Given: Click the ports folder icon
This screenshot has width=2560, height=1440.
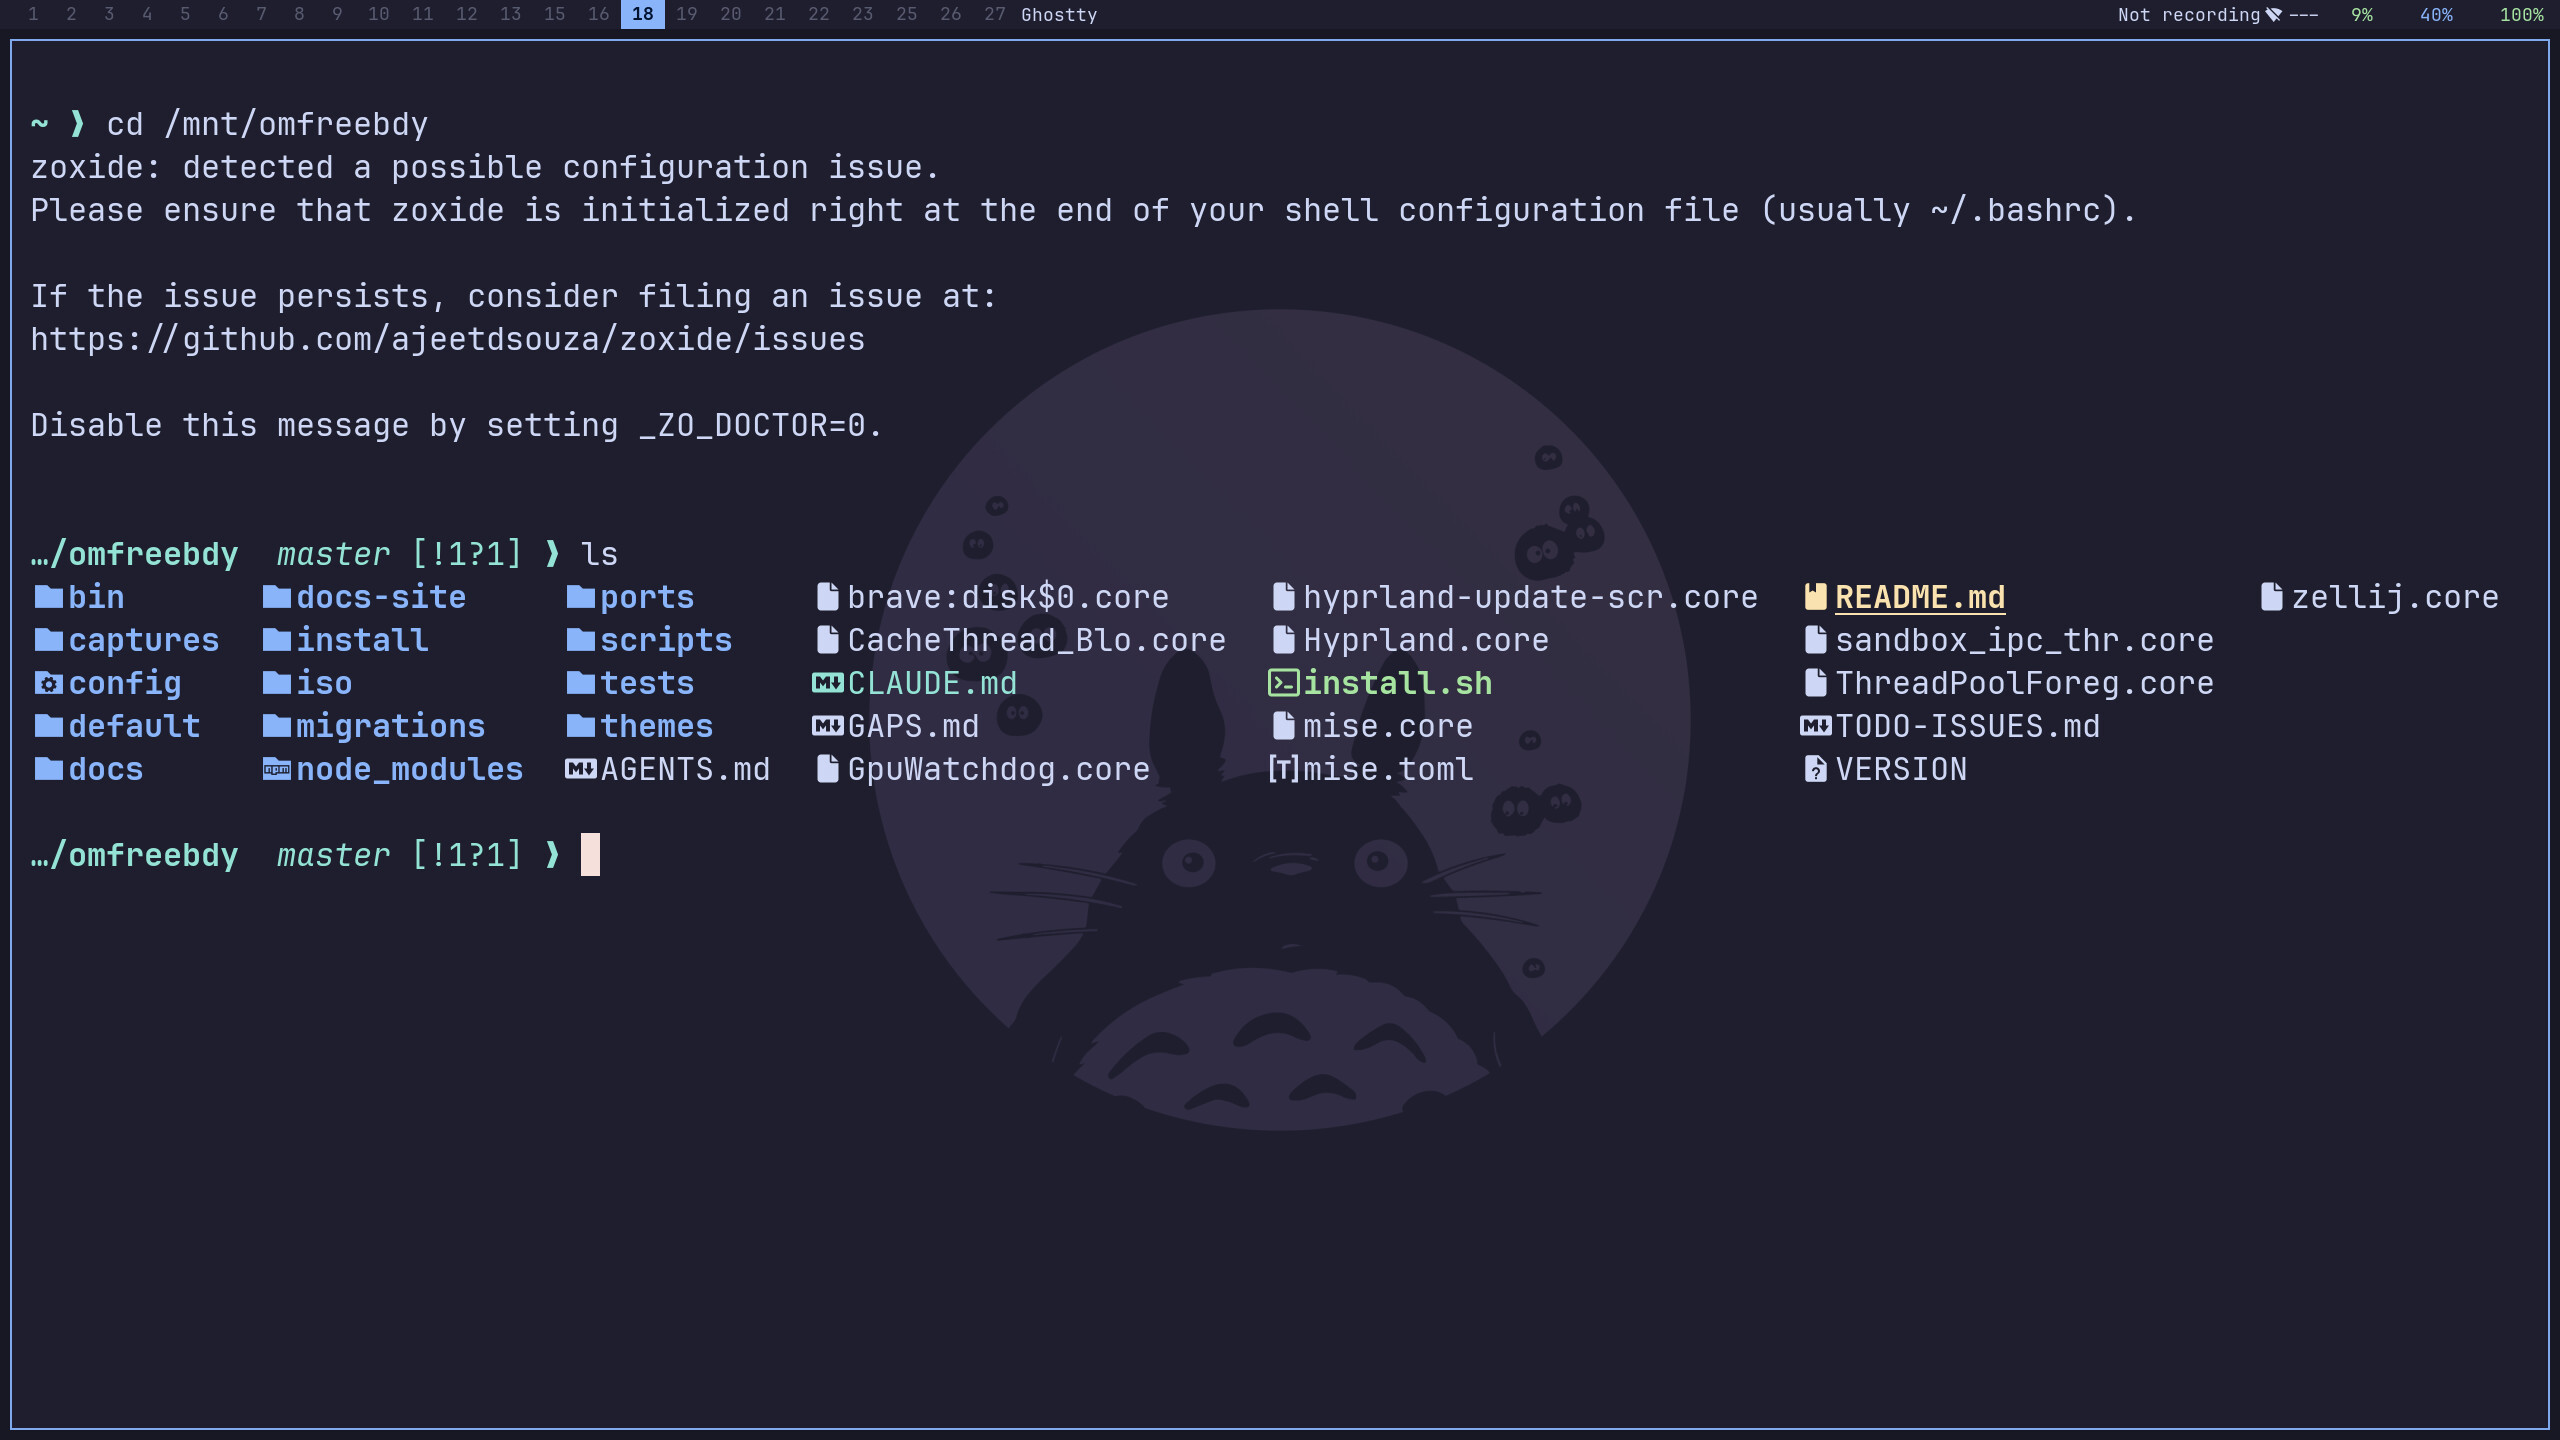Looking at the screenshot, I should pyautogui.click(x=580, y=597).
